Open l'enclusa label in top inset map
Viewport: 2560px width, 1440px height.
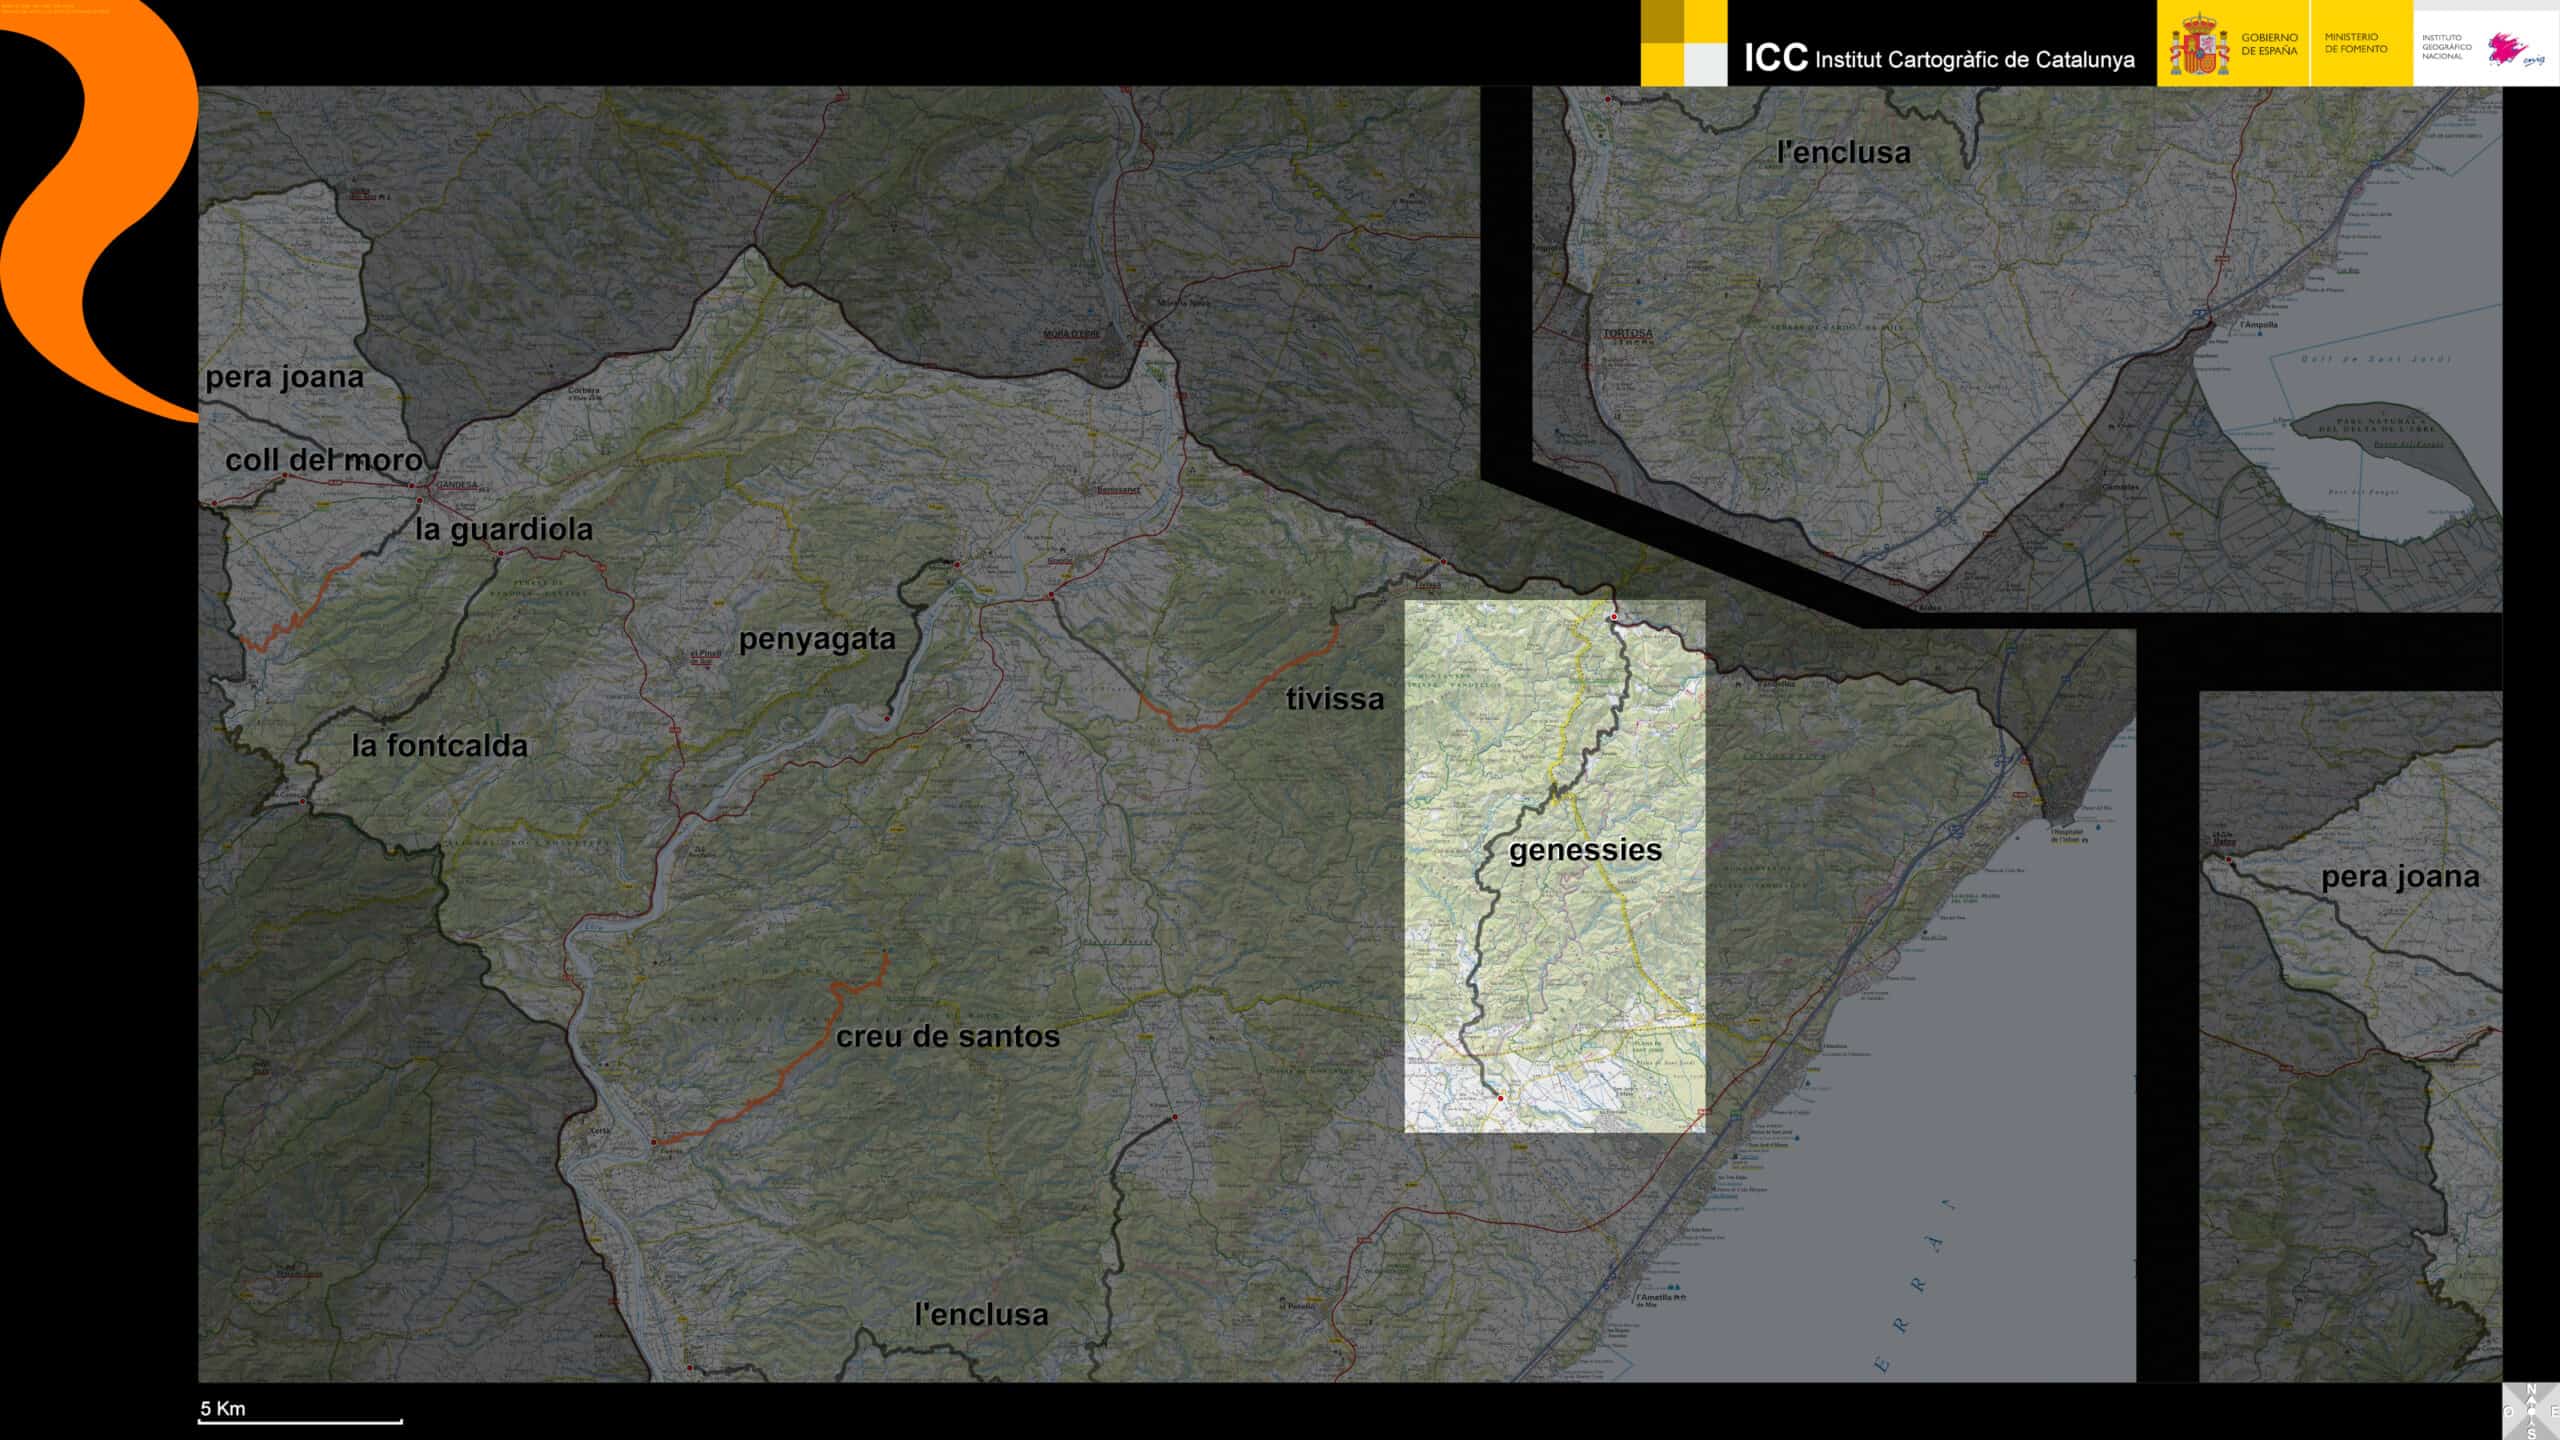pos(1843,152)
